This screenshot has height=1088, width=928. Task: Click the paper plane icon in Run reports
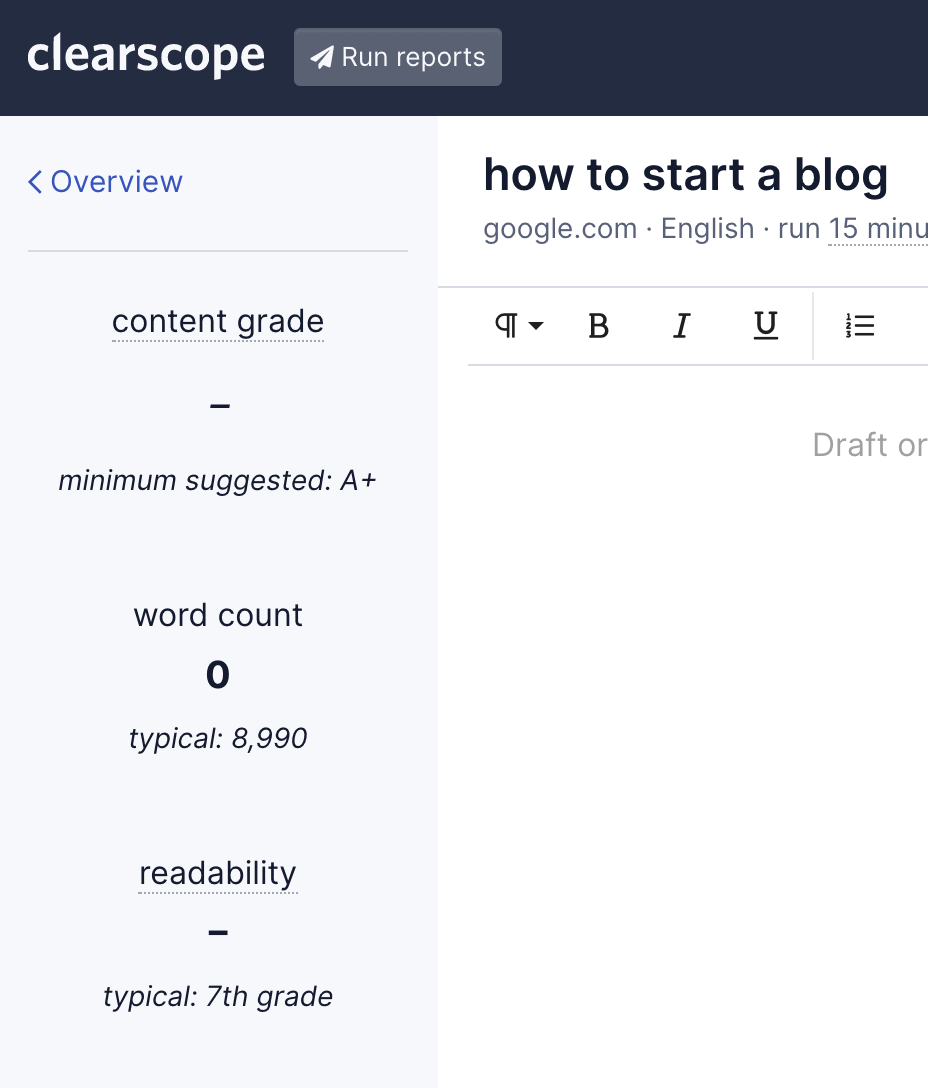321,58
